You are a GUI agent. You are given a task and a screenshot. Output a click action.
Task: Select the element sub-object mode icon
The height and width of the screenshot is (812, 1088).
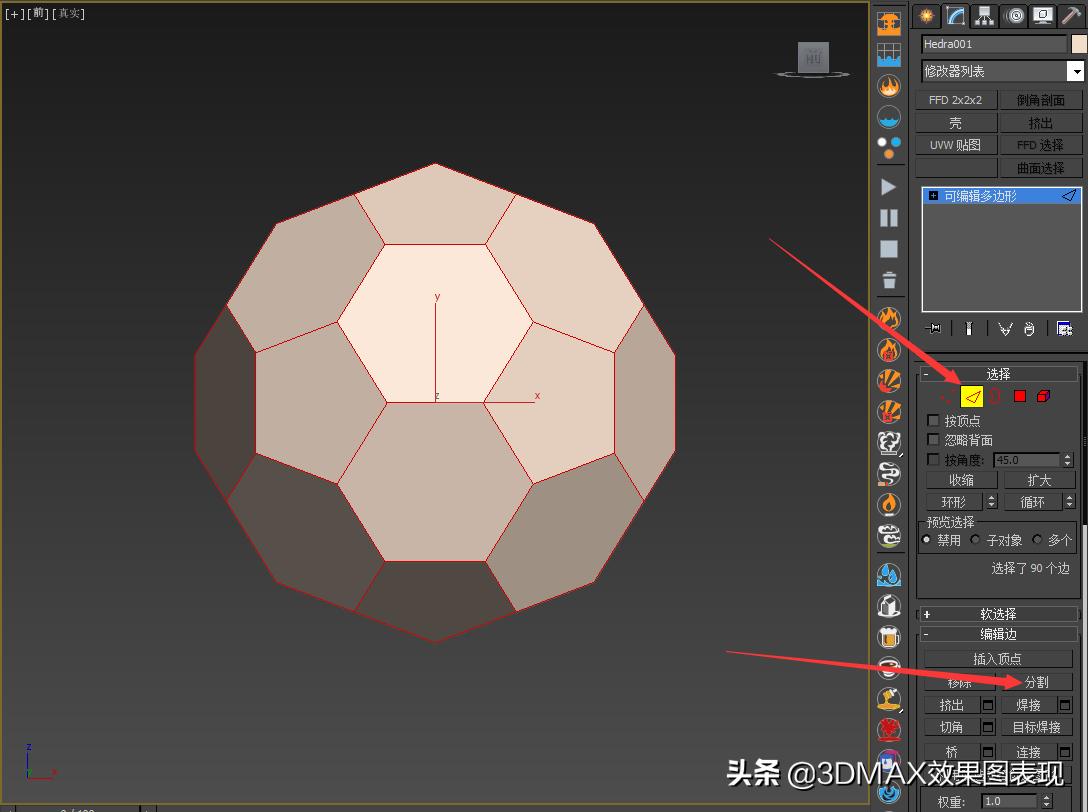click(x=1043, y=396)
